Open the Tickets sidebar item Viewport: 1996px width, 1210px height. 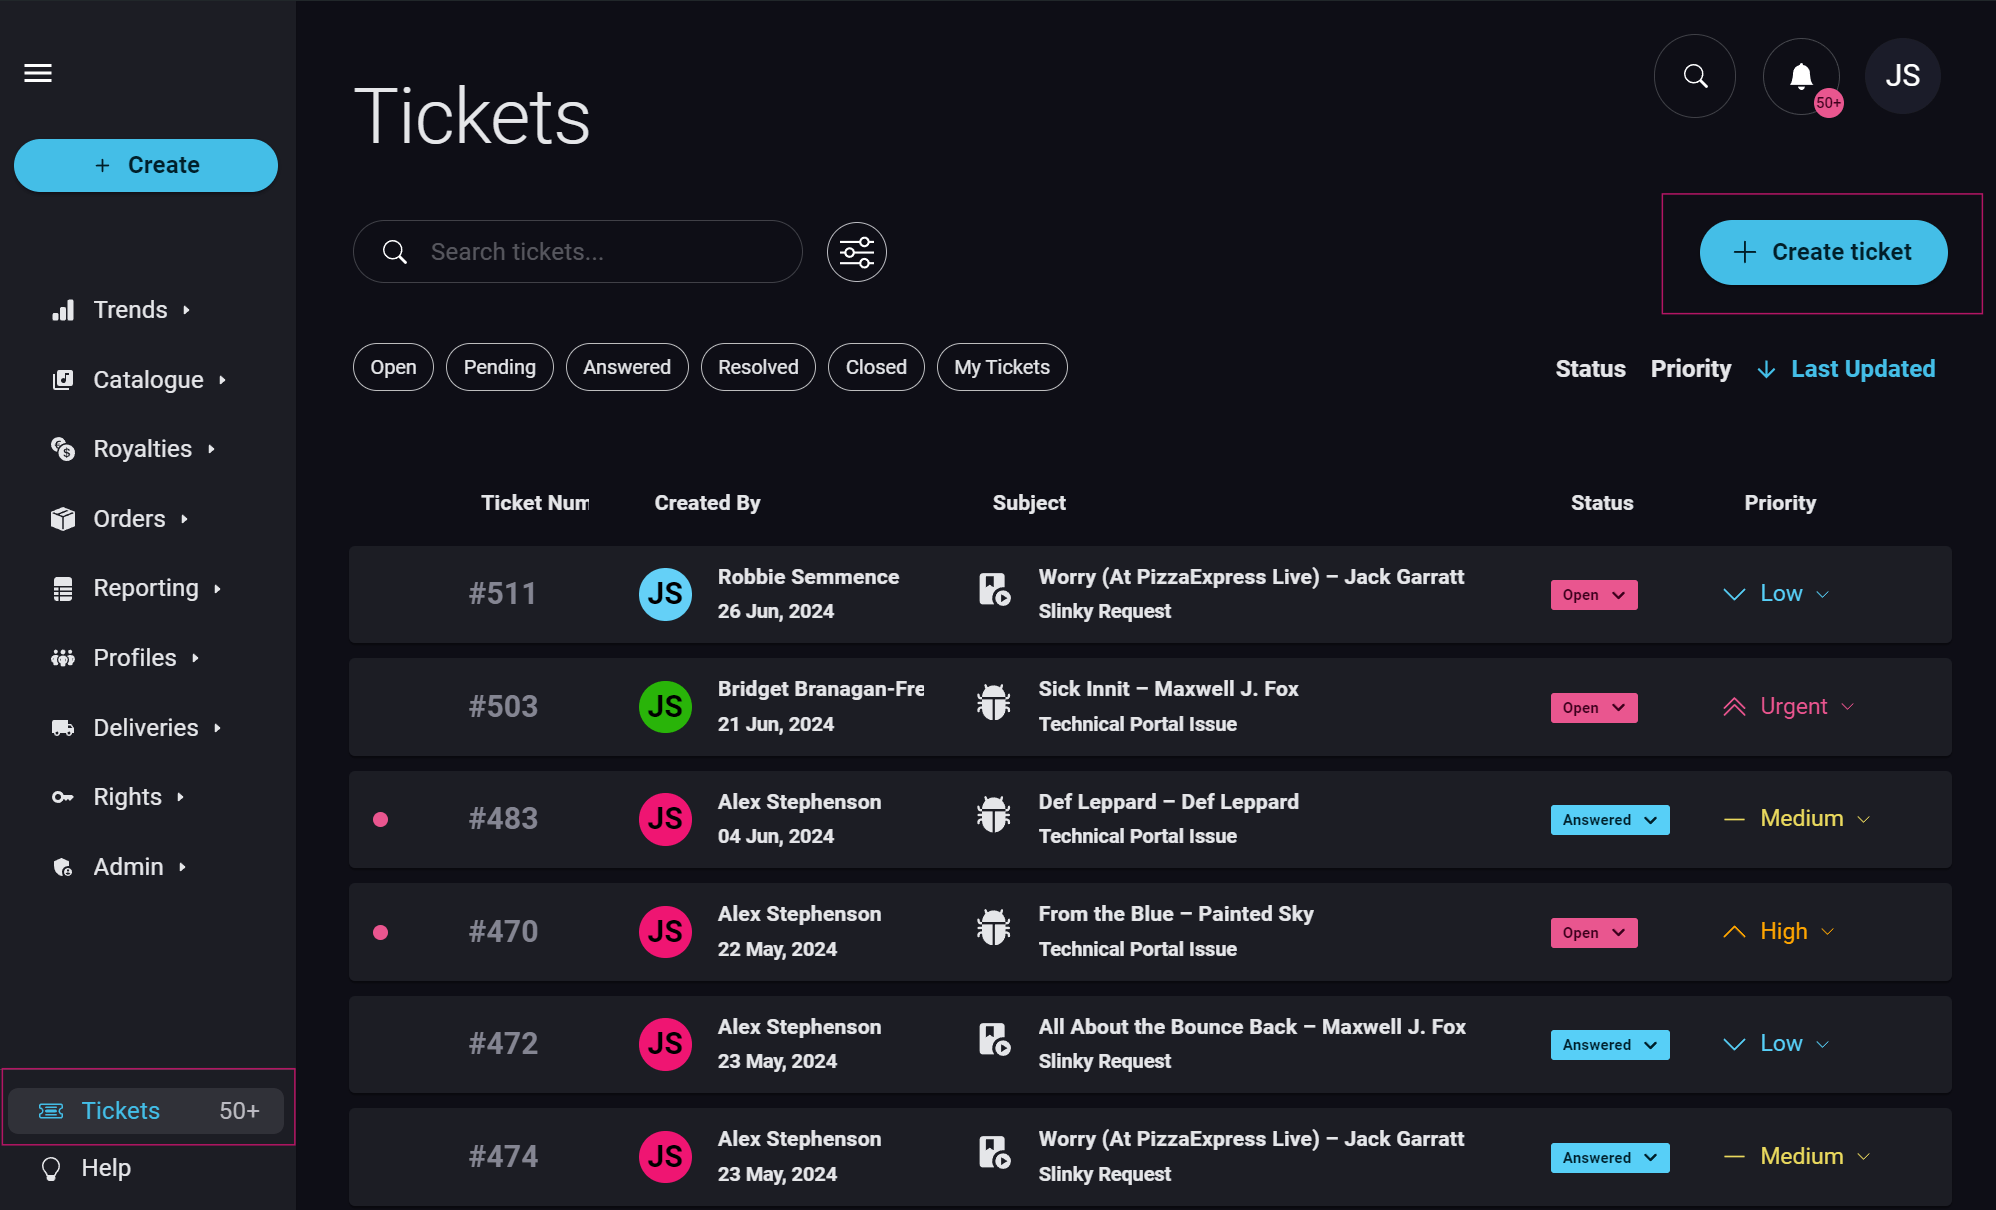[x=146, y=1111]
